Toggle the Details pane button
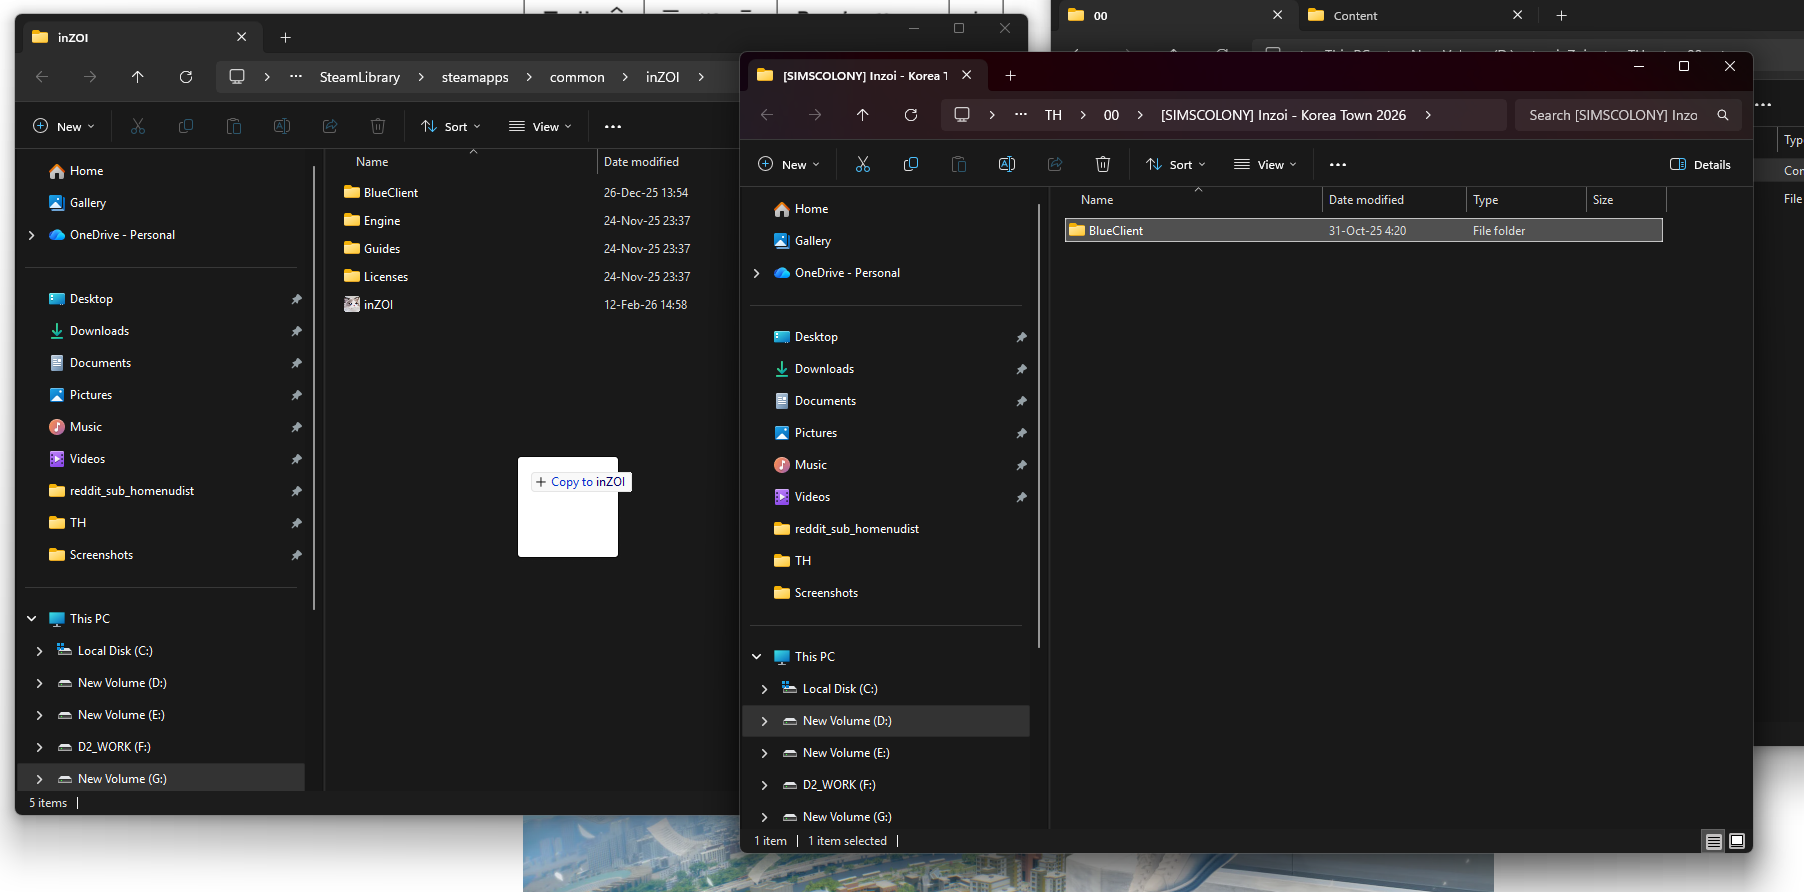Image resolution: width=1804 pixels, height=892 pixels. tap(1700, 165)
